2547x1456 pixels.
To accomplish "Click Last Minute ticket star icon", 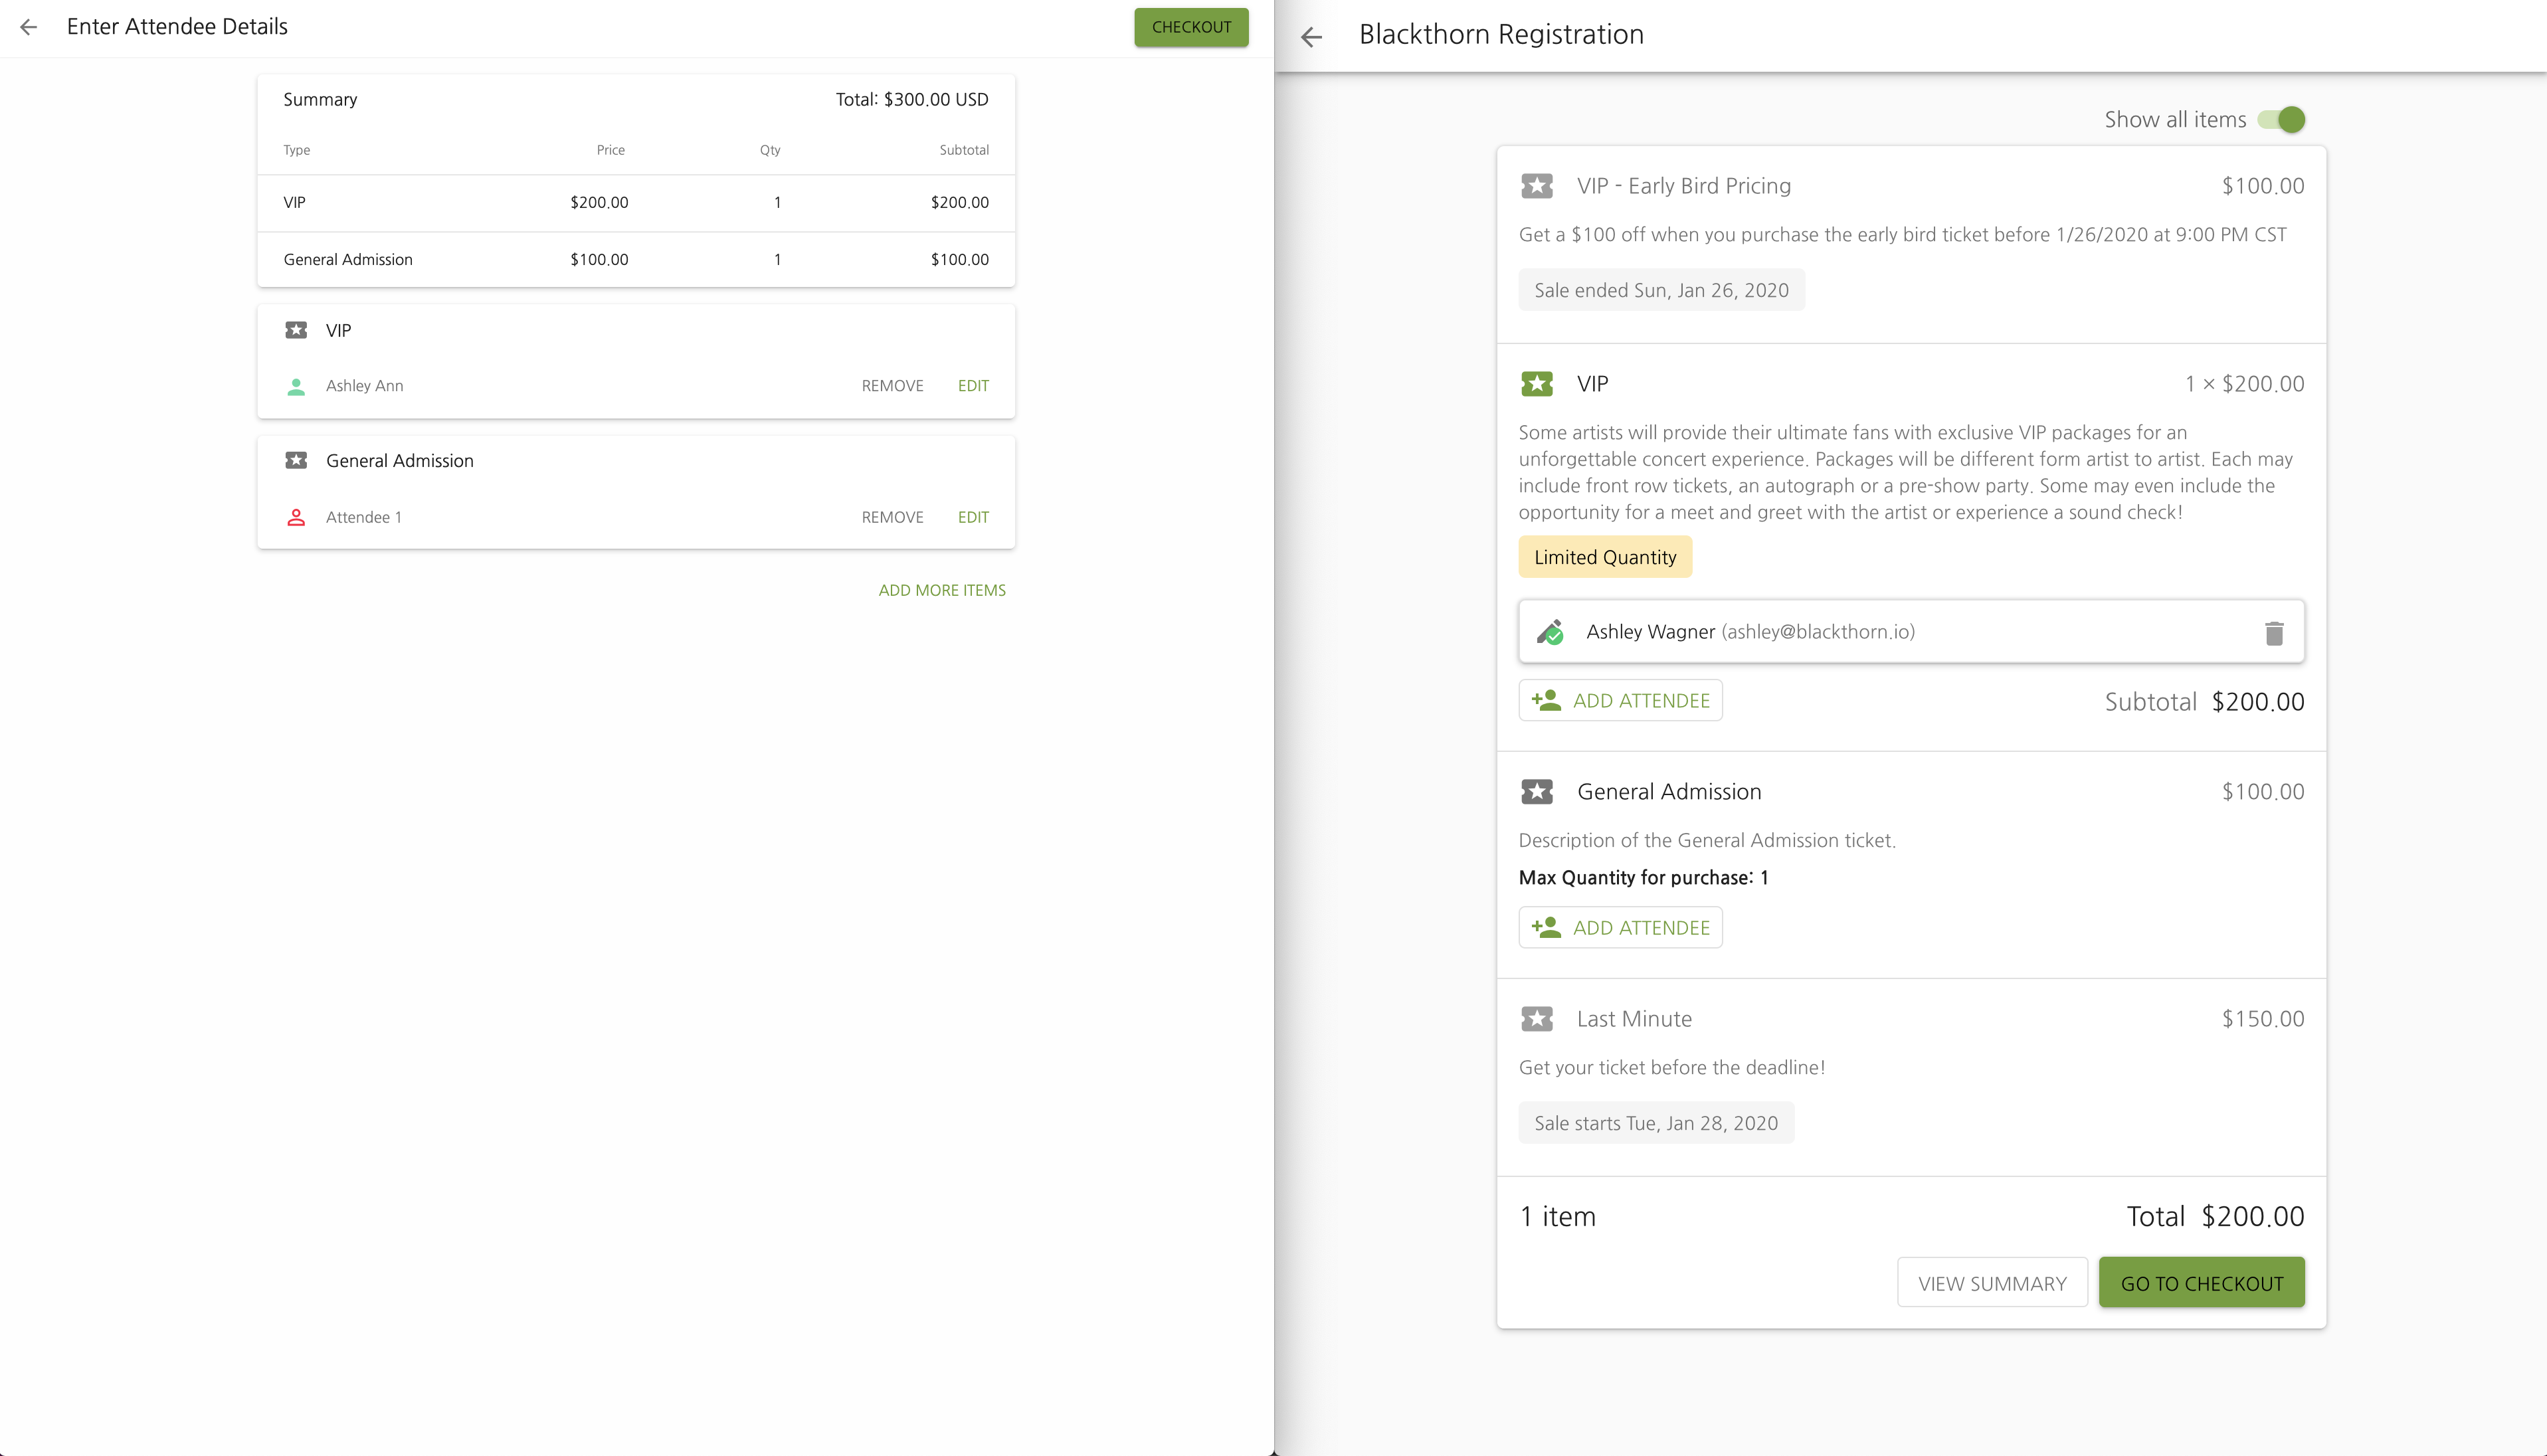I will coord(1536,1019).
